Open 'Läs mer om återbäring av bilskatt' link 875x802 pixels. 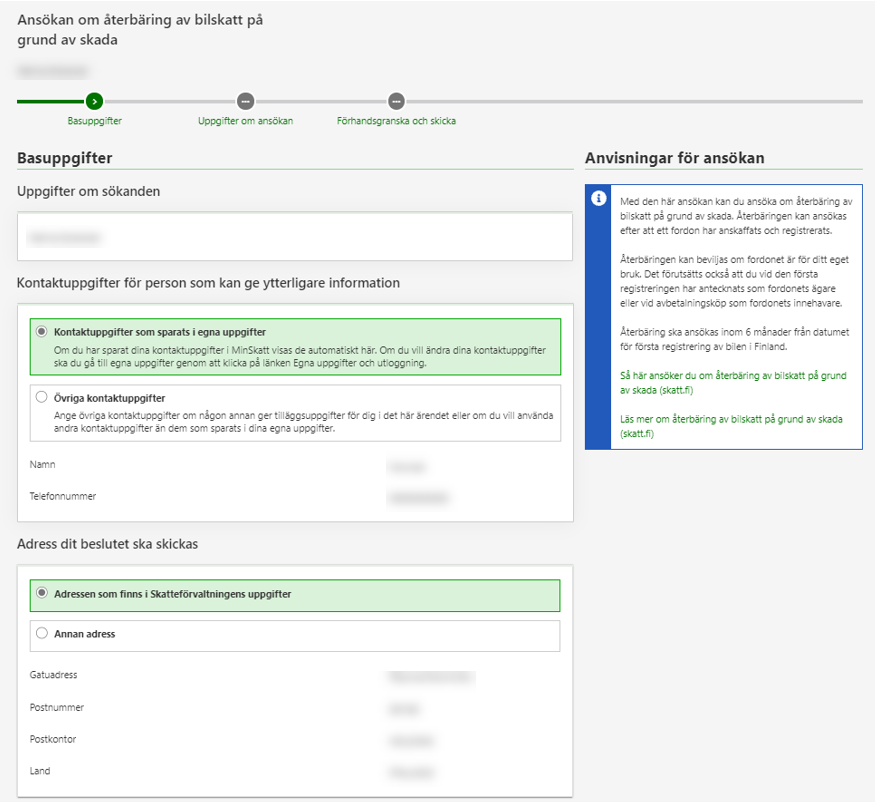pyautogui.click(x=732, y=426)
